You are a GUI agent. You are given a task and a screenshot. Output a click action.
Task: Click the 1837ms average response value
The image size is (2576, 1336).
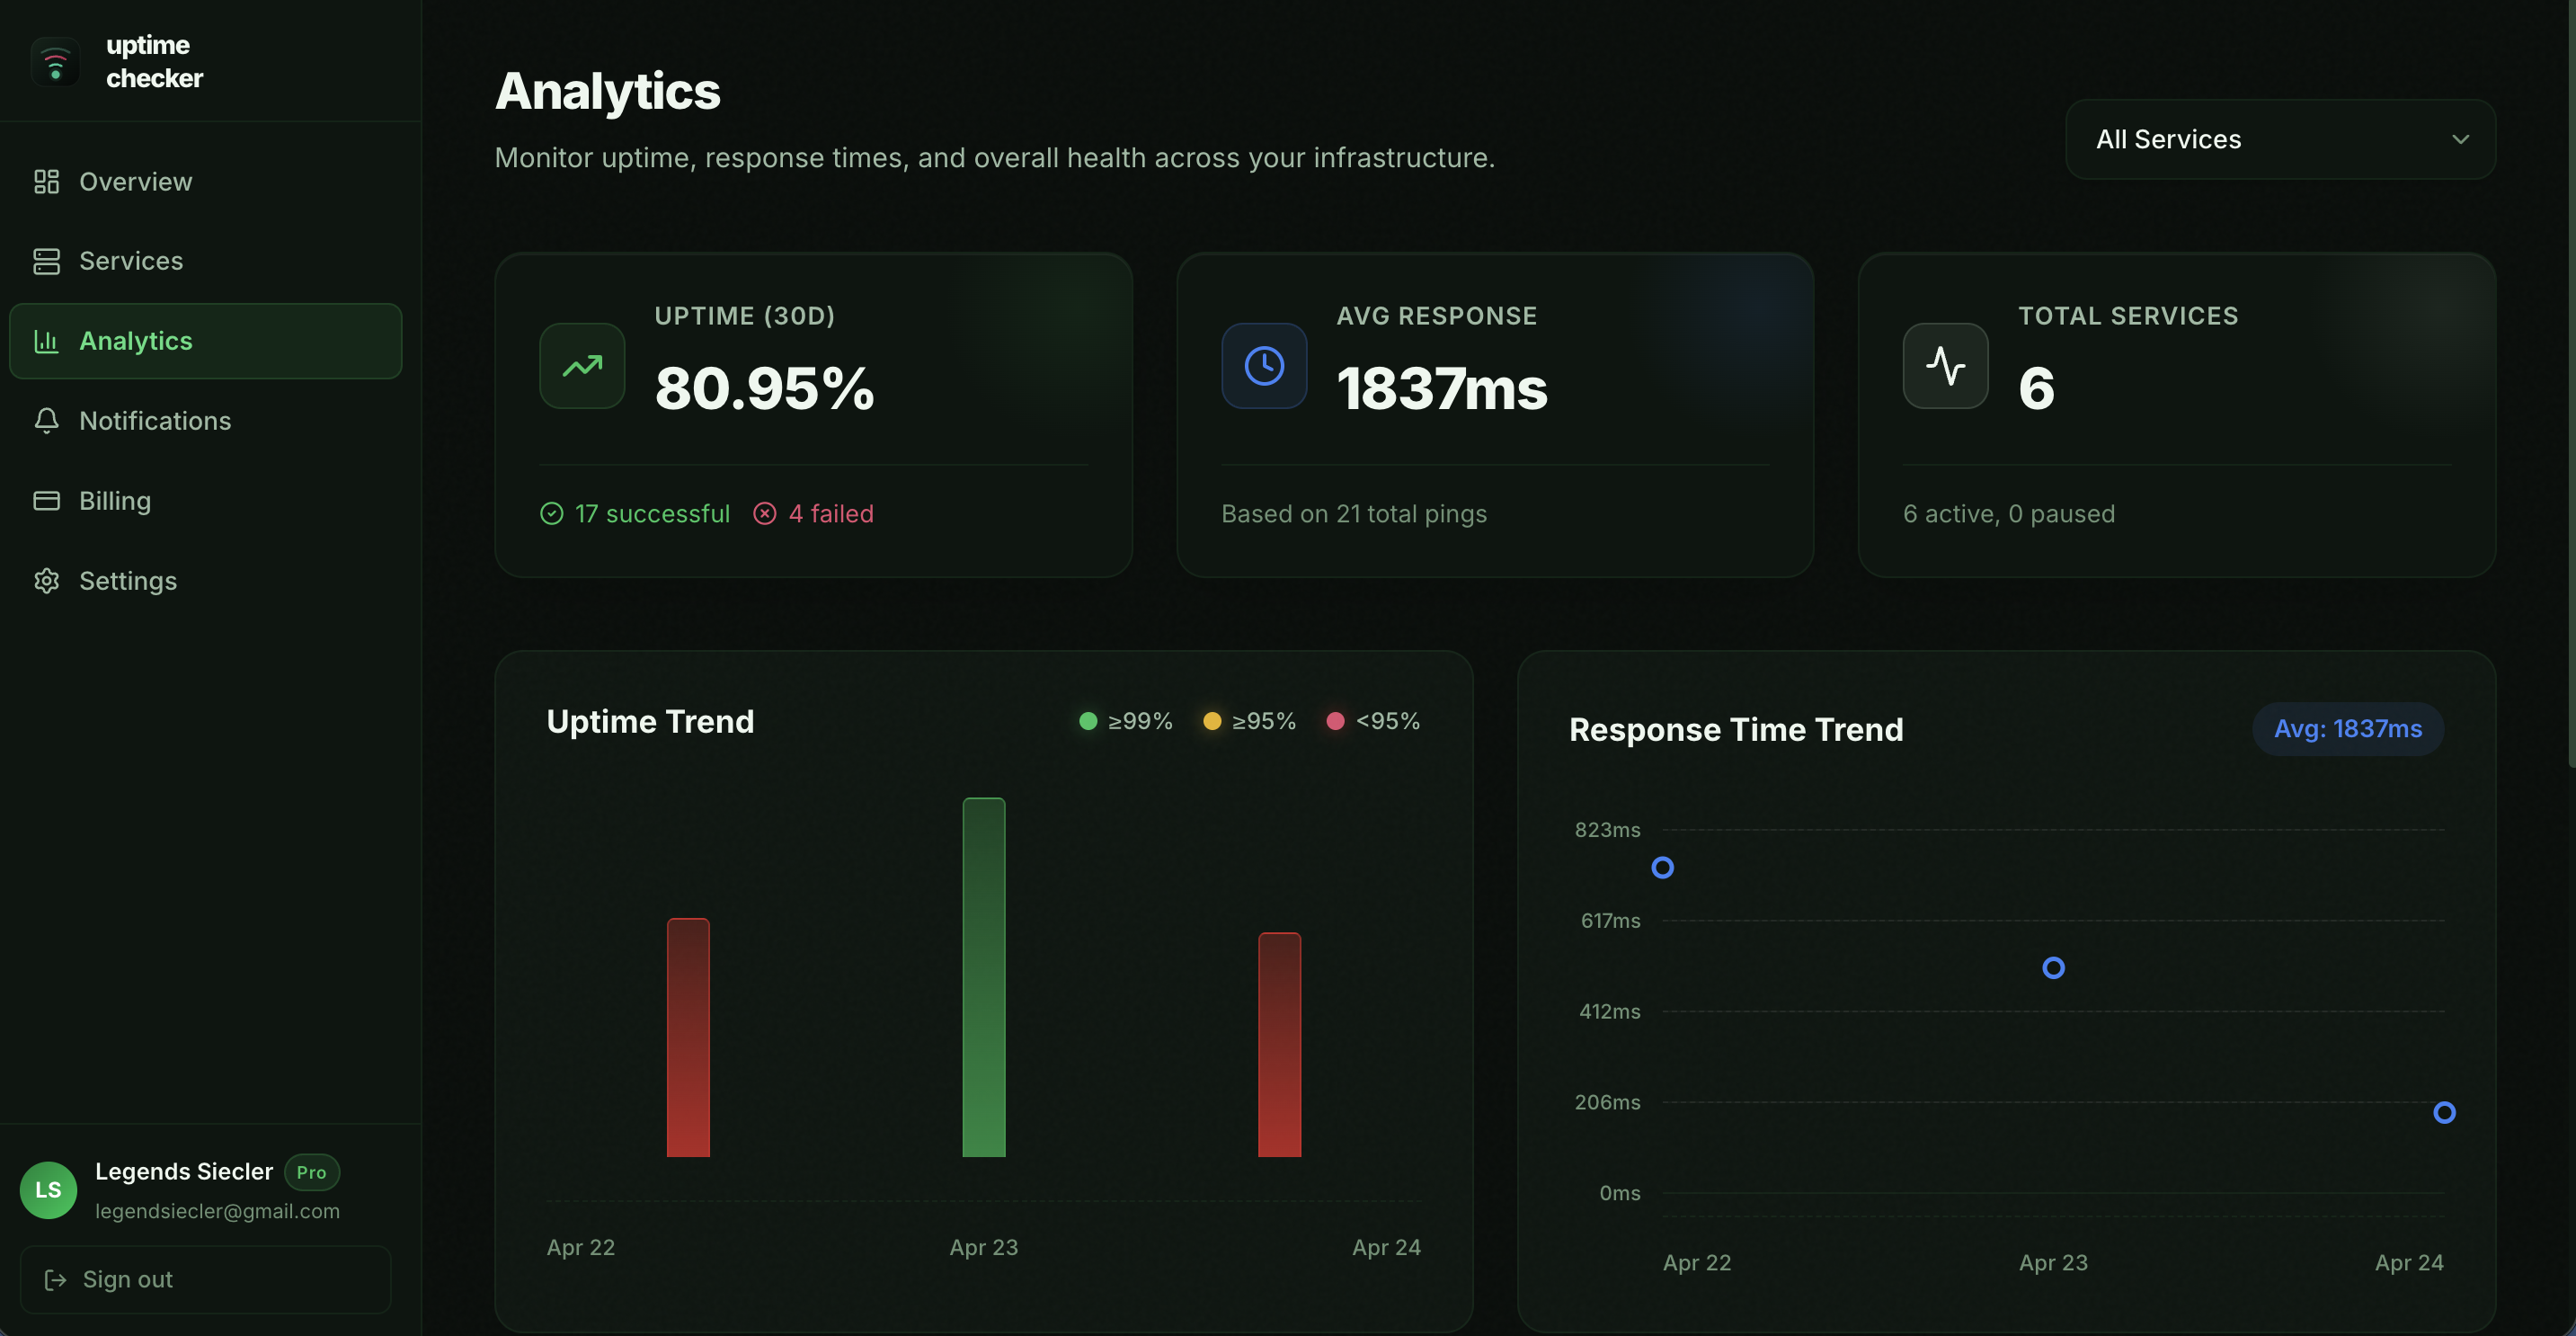1442,389
